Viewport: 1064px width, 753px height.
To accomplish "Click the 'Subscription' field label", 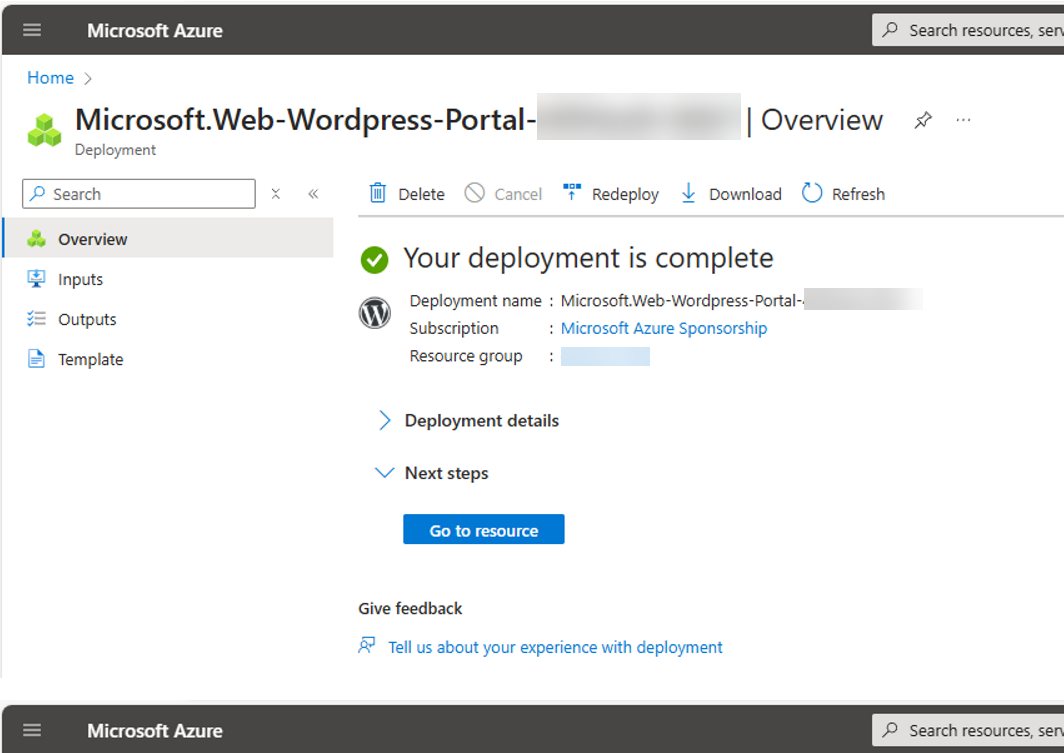I will tap(454, 328).
